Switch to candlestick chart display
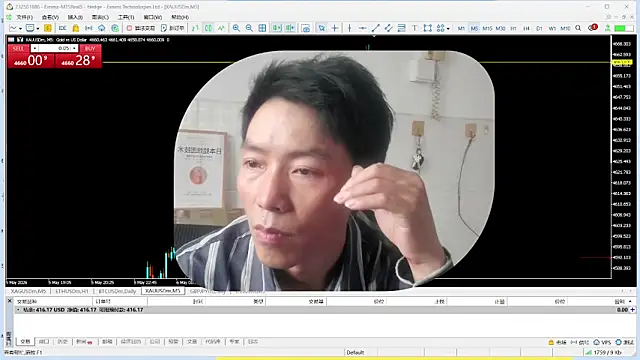This screenshot has width=640, height=360. [x=208, y=28]
